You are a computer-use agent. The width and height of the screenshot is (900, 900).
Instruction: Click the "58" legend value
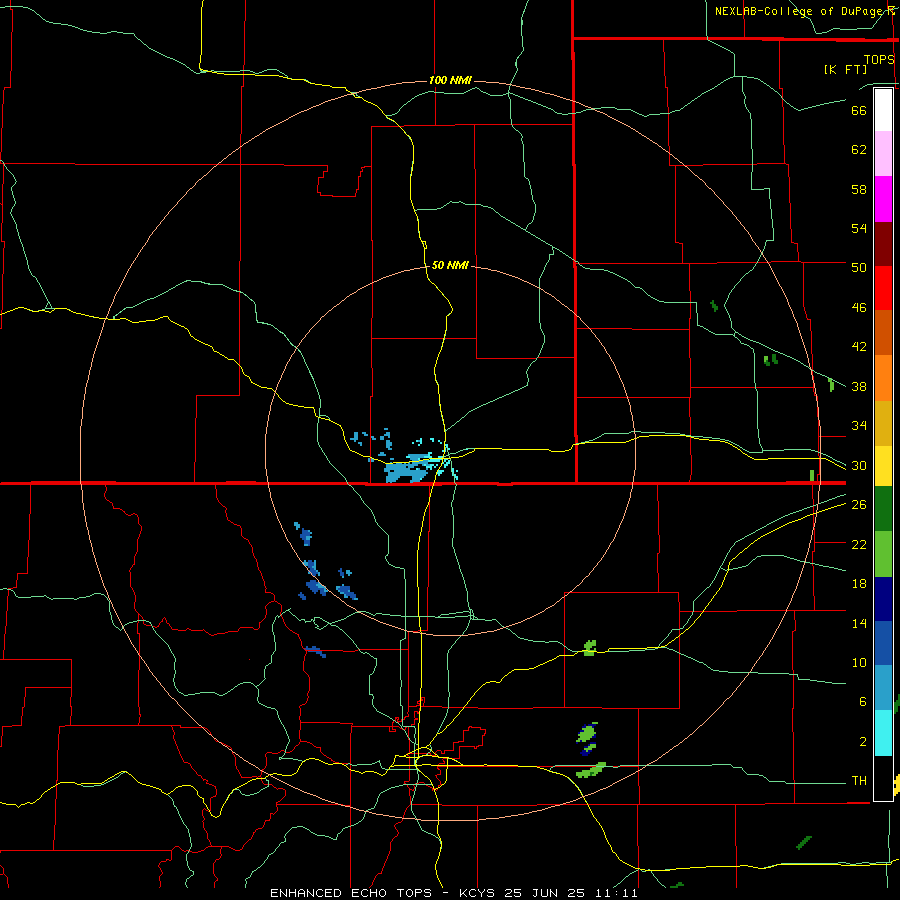click(859, 189)
